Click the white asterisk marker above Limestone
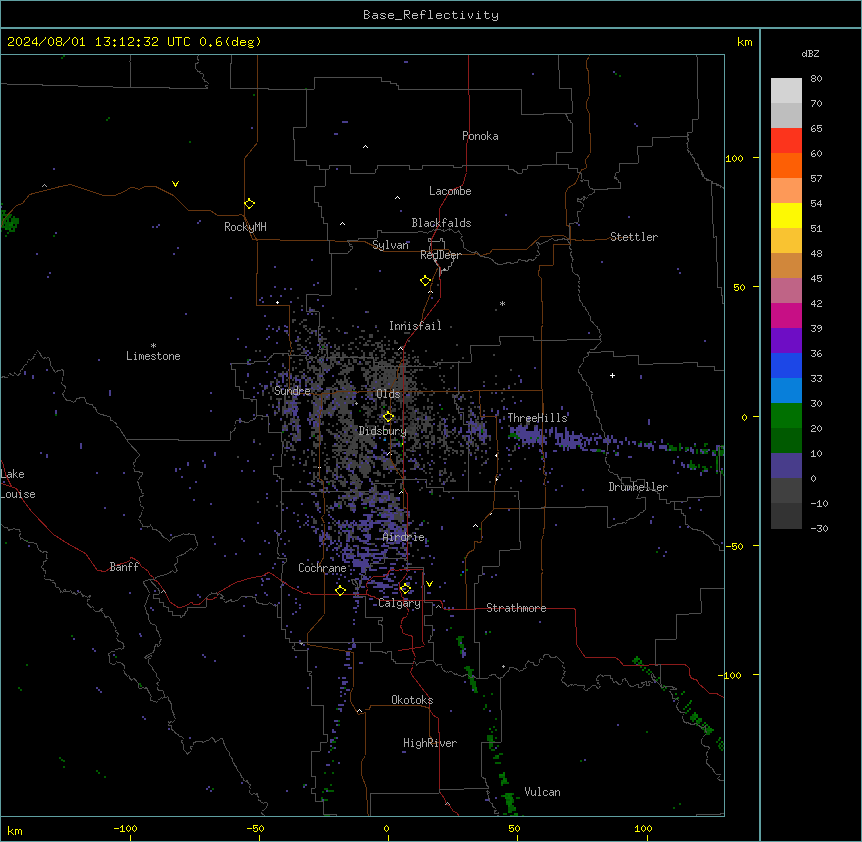Screen dimensions: 862x842 point(153,346)
